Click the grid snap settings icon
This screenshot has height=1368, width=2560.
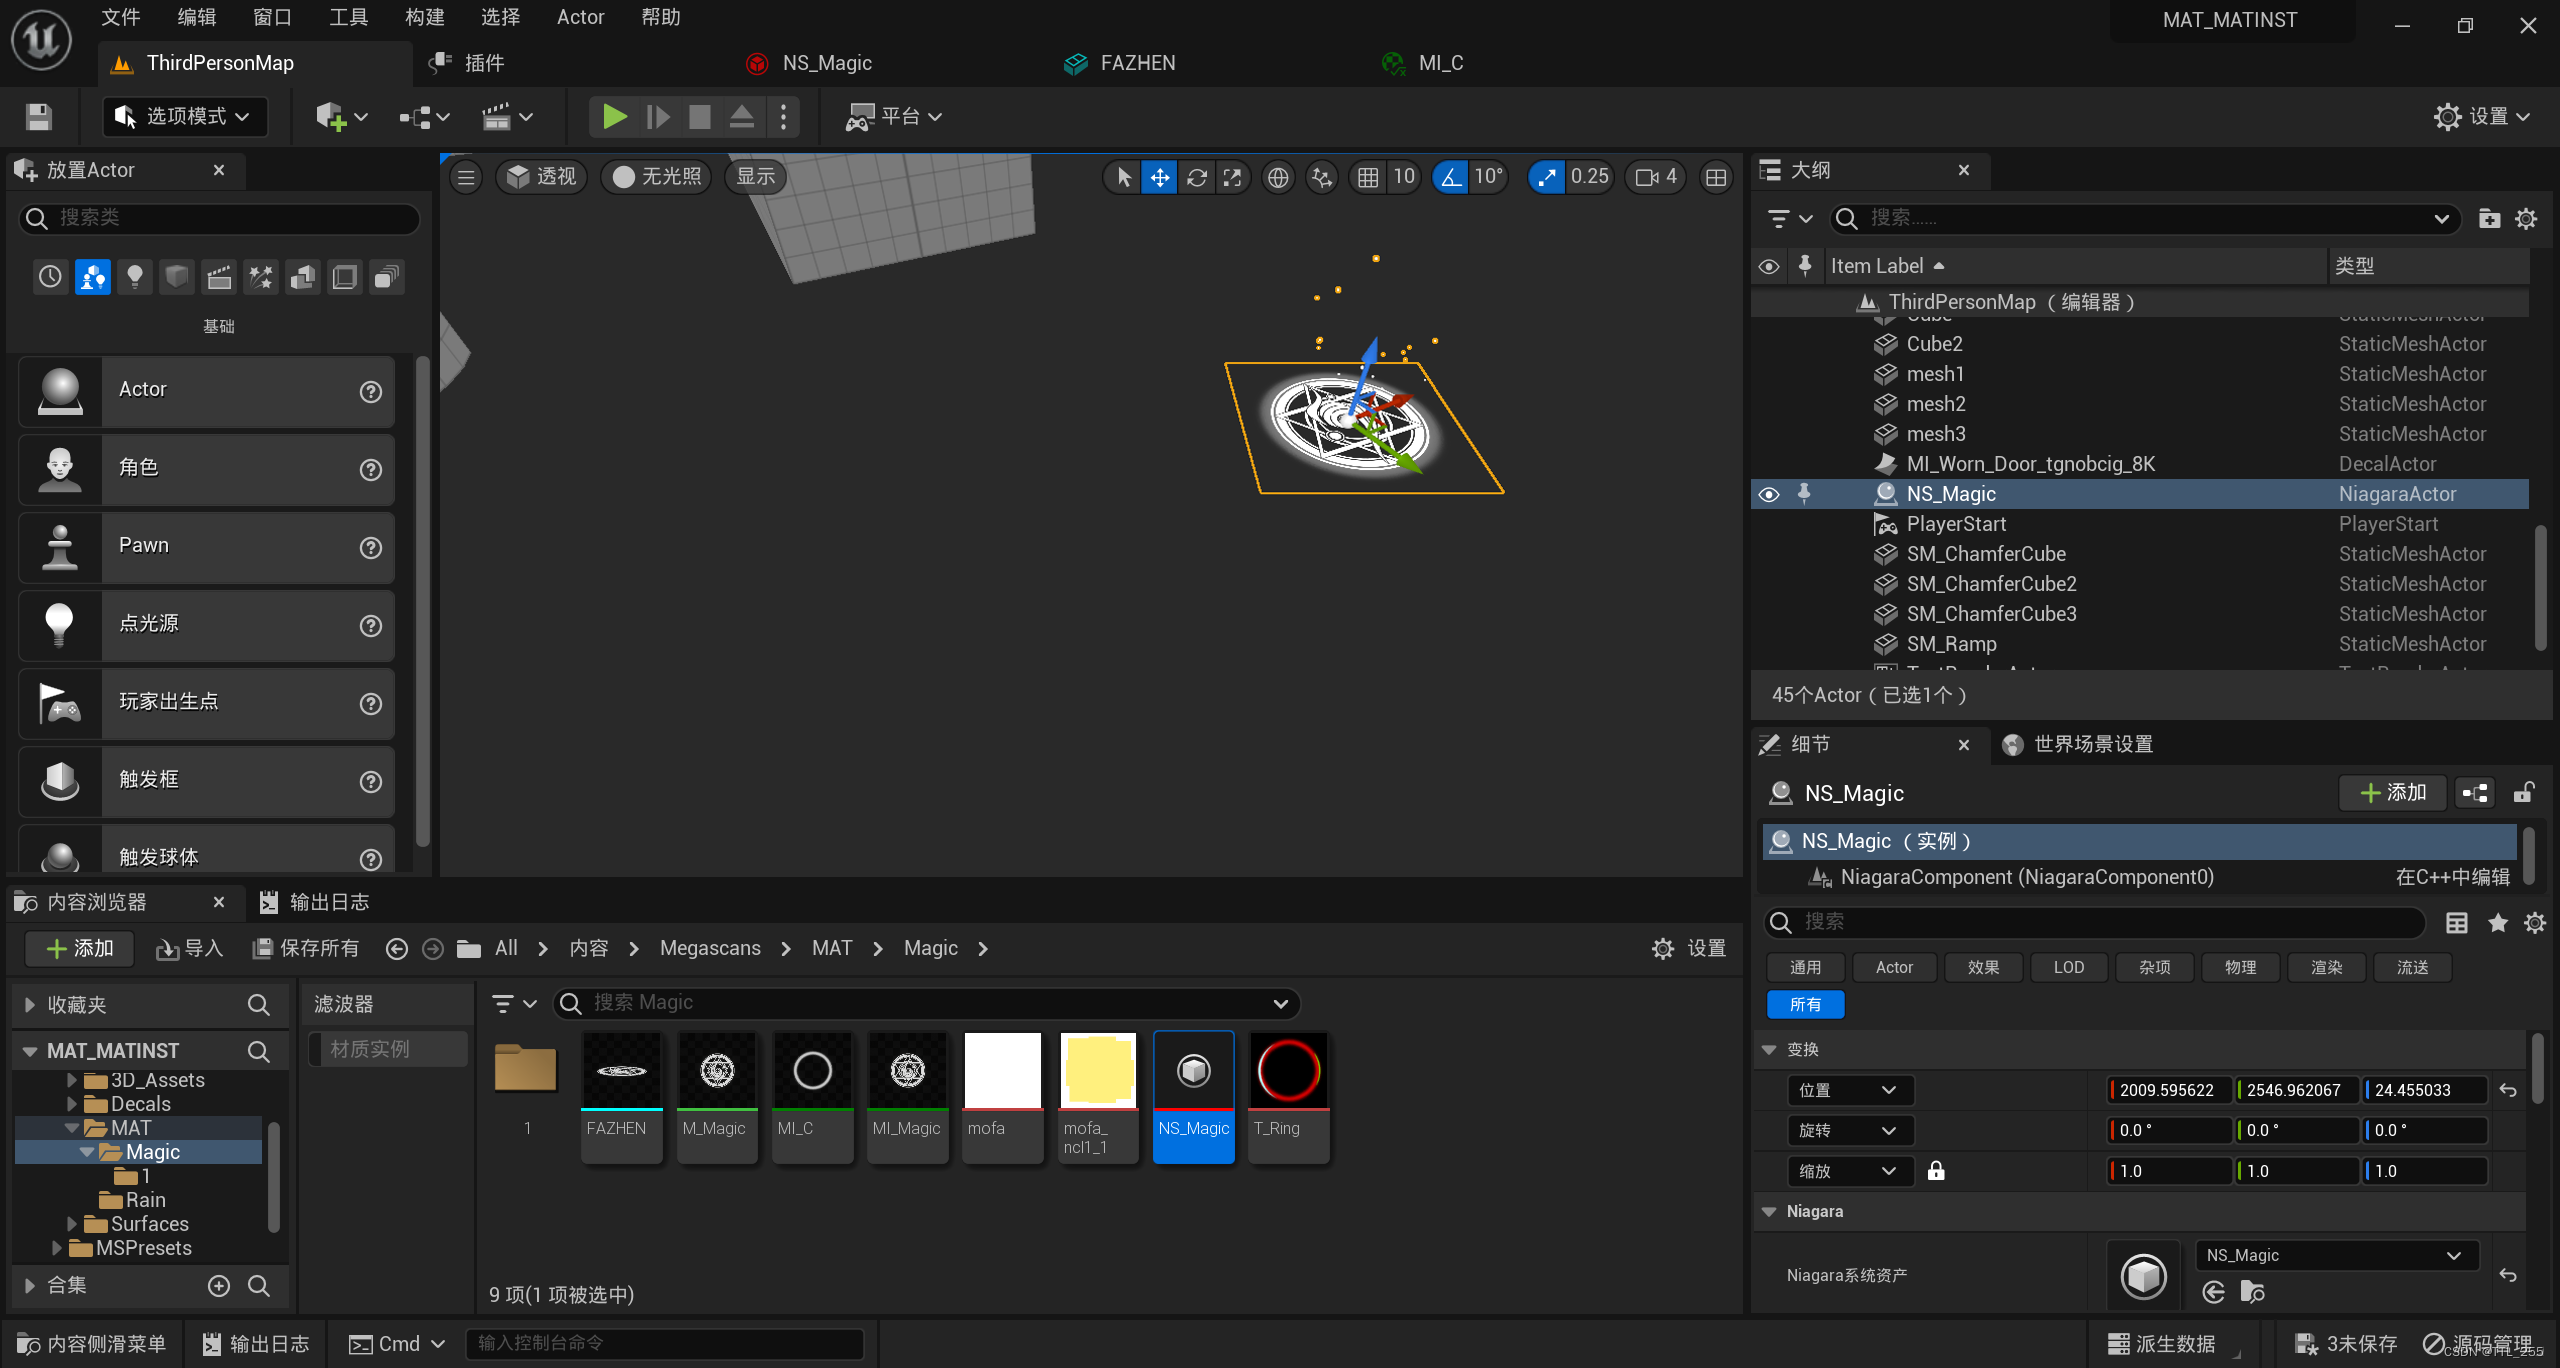pos(1366,174)
